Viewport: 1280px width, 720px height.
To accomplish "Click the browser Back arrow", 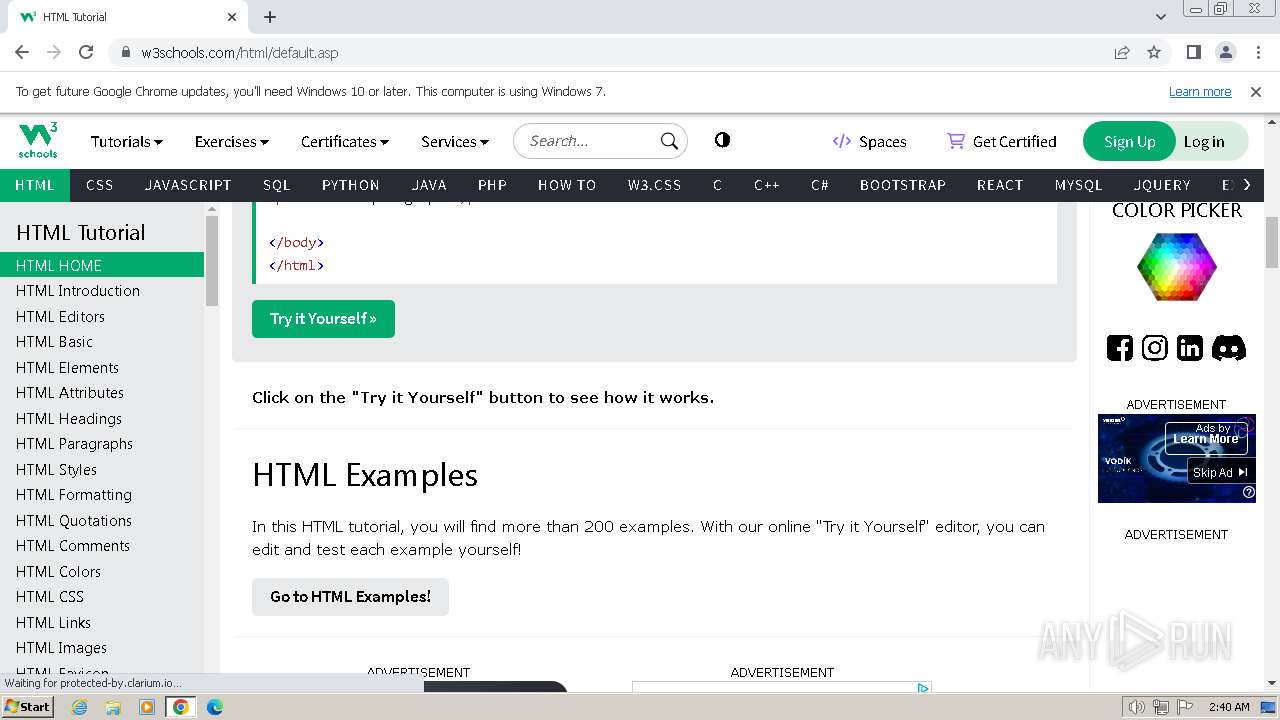I will pos(22,52).
